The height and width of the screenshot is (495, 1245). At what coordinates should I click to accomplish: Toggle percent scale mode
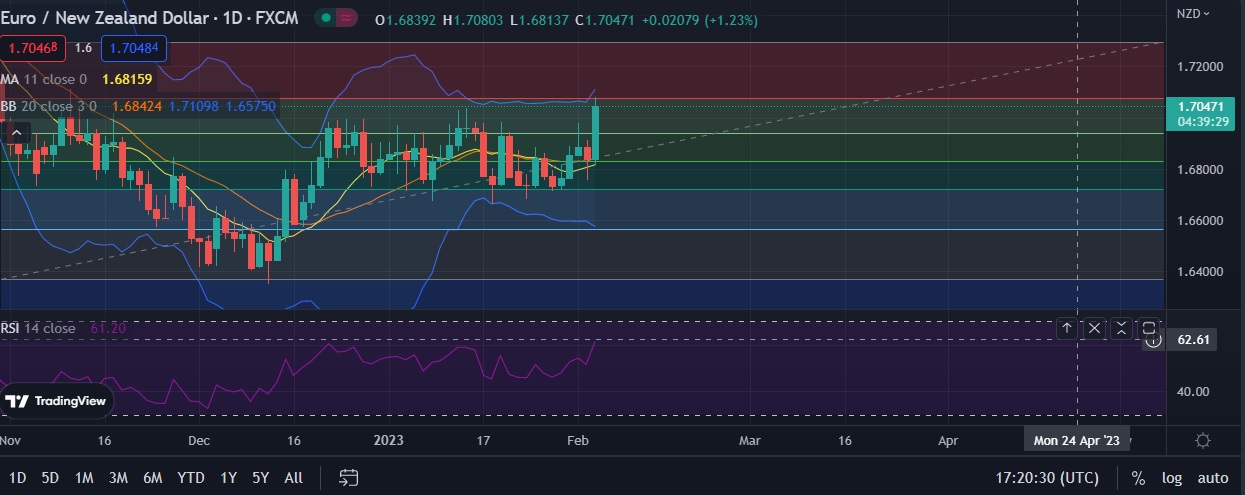coord(1138,478)
